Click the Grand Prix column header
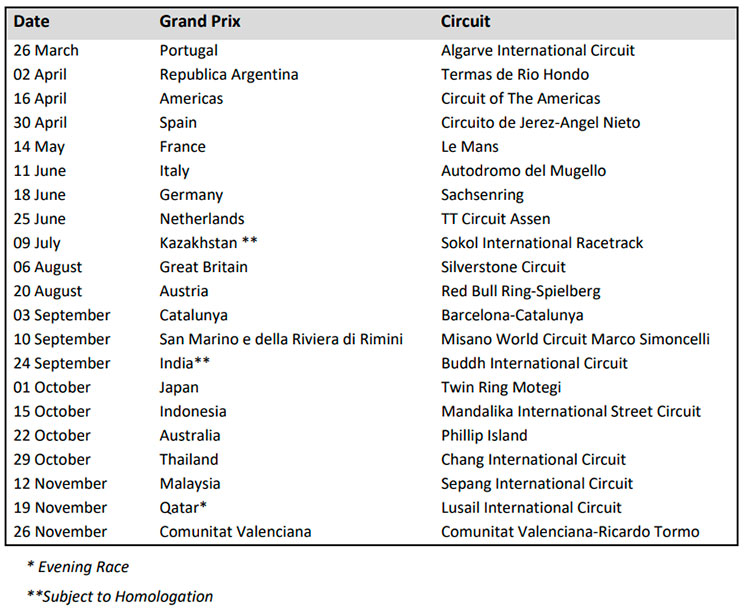The width and height of the screenshot is (745, 610). (x=200, y=21)
